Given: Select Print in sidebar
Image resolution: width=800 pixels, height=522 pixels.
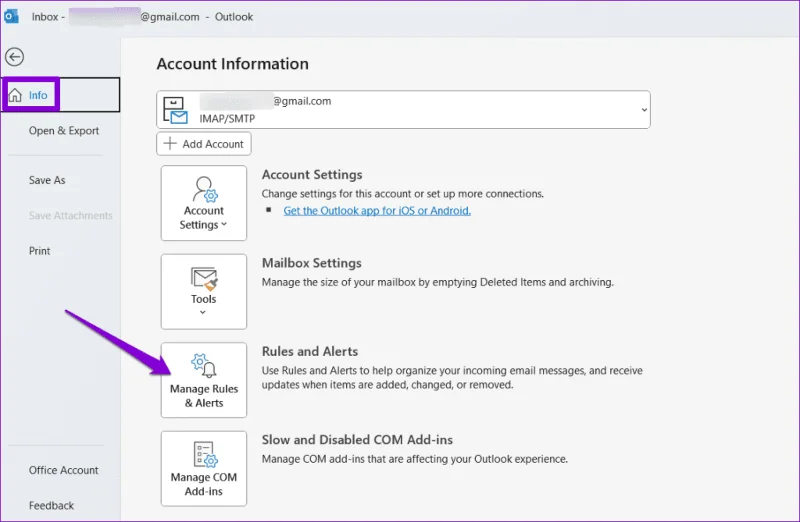Looking at the screenshot, I should click(x=39, y=251).
